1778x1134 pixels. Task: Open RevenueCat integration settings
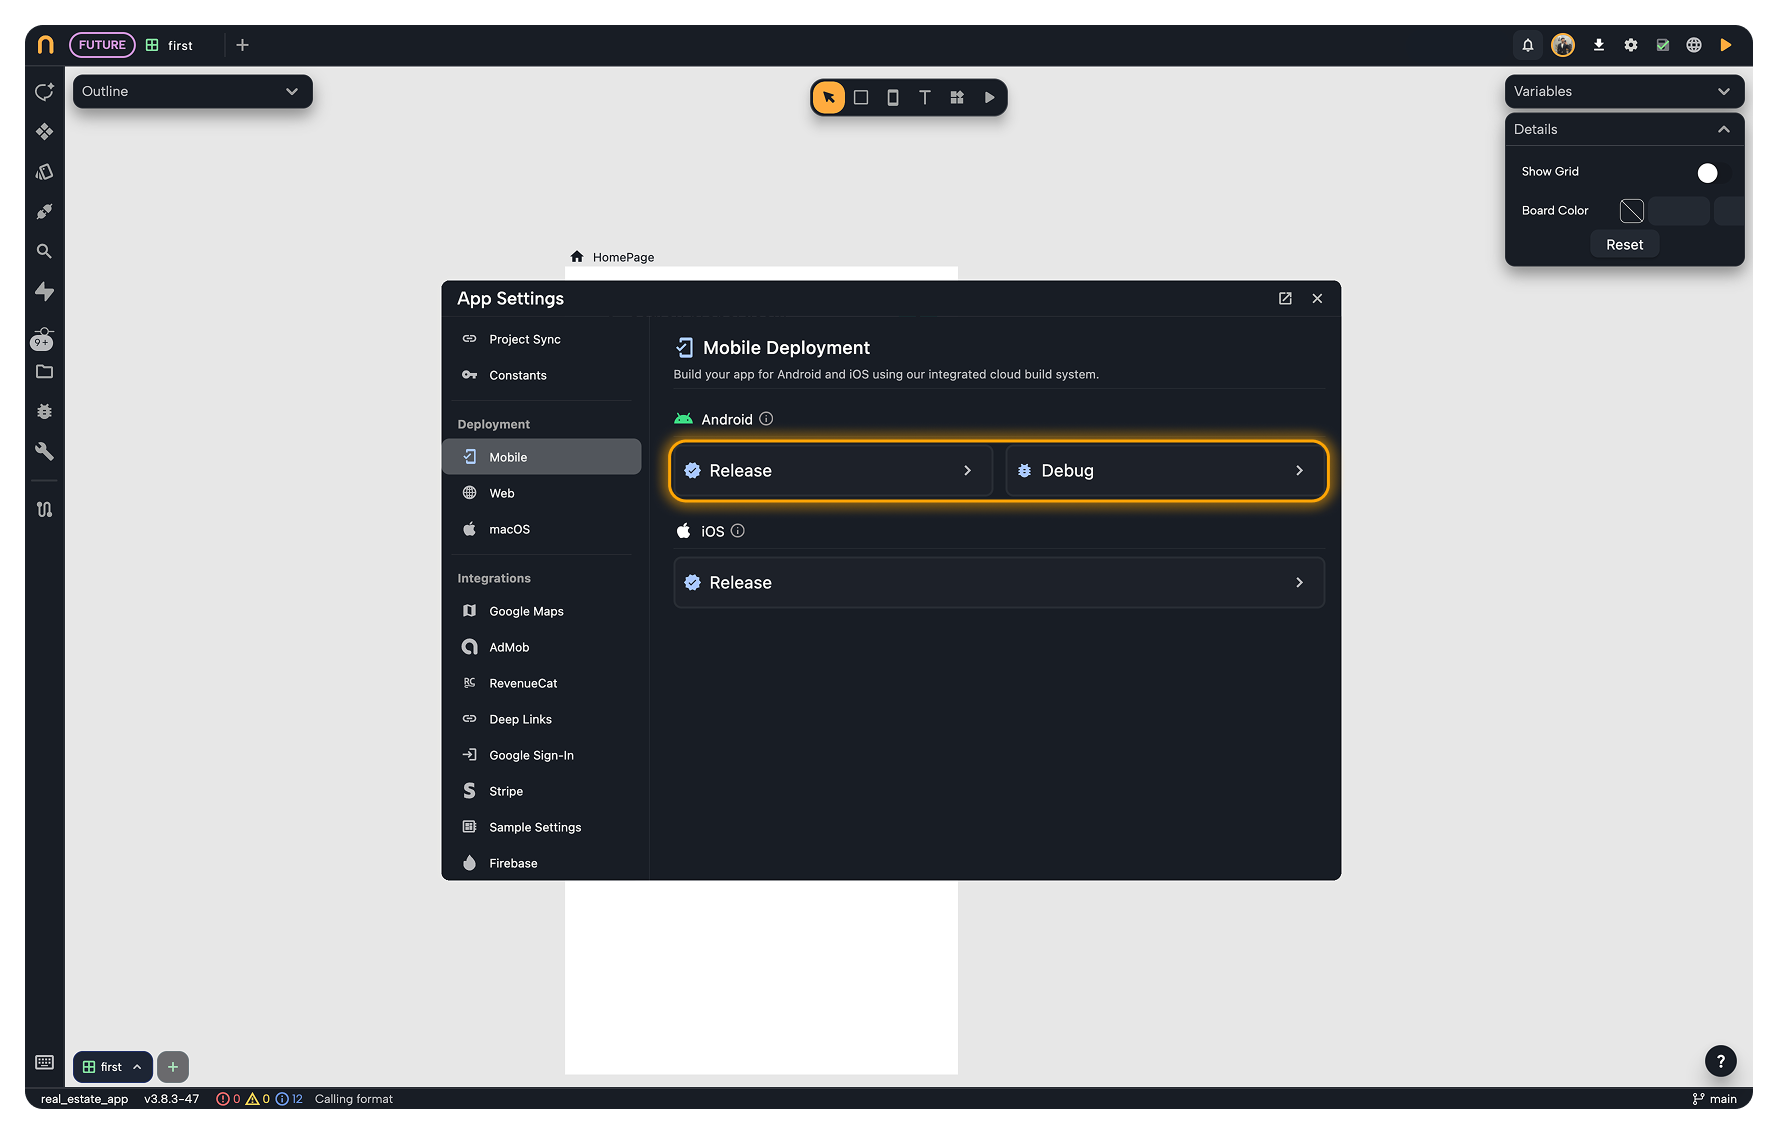[x=541, y=683]
